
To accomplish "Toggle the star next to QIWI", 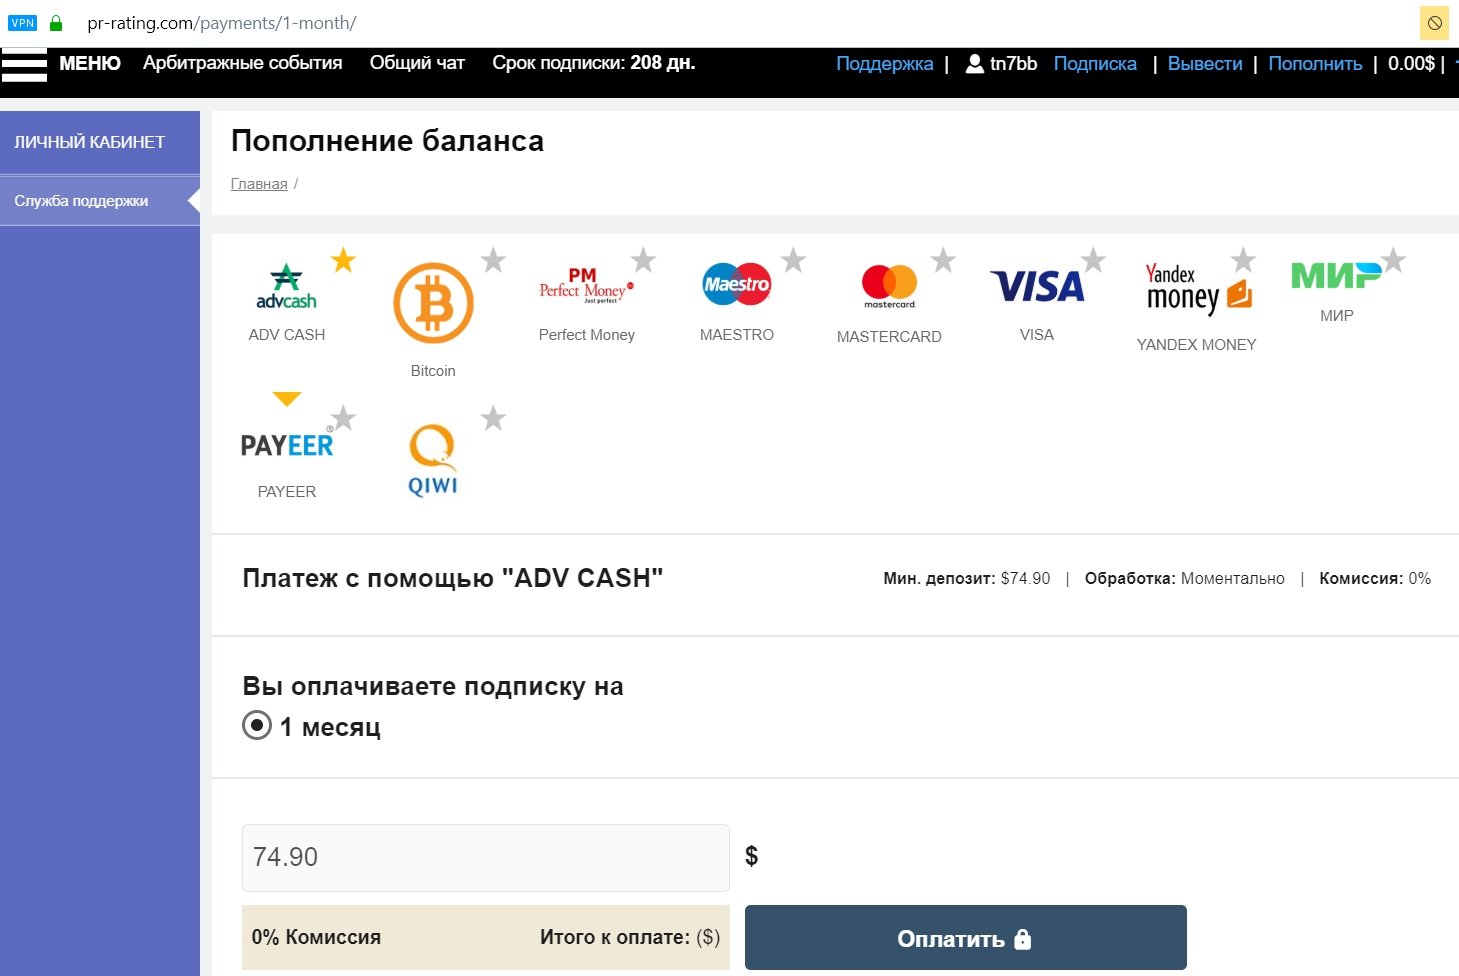I will pyautogui.click(x=493, y=417).
